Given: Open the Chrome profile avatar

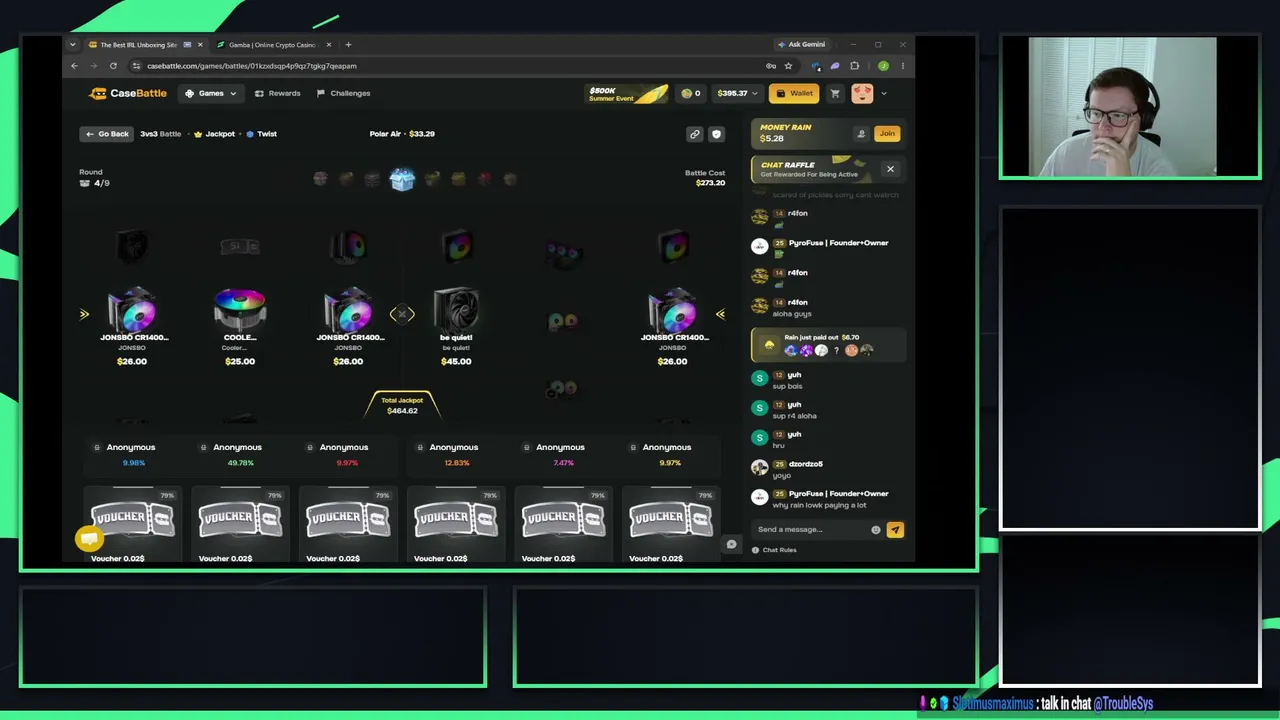Looking at the screenshot, I should pyautogui.click(x=883, y=66).
